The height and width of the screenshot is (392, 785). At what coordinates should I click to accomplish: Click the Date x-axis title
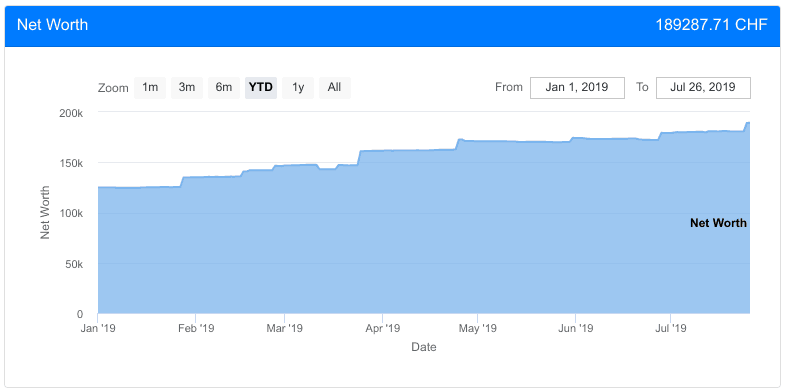pyautogui.click(x=424, y=347)
